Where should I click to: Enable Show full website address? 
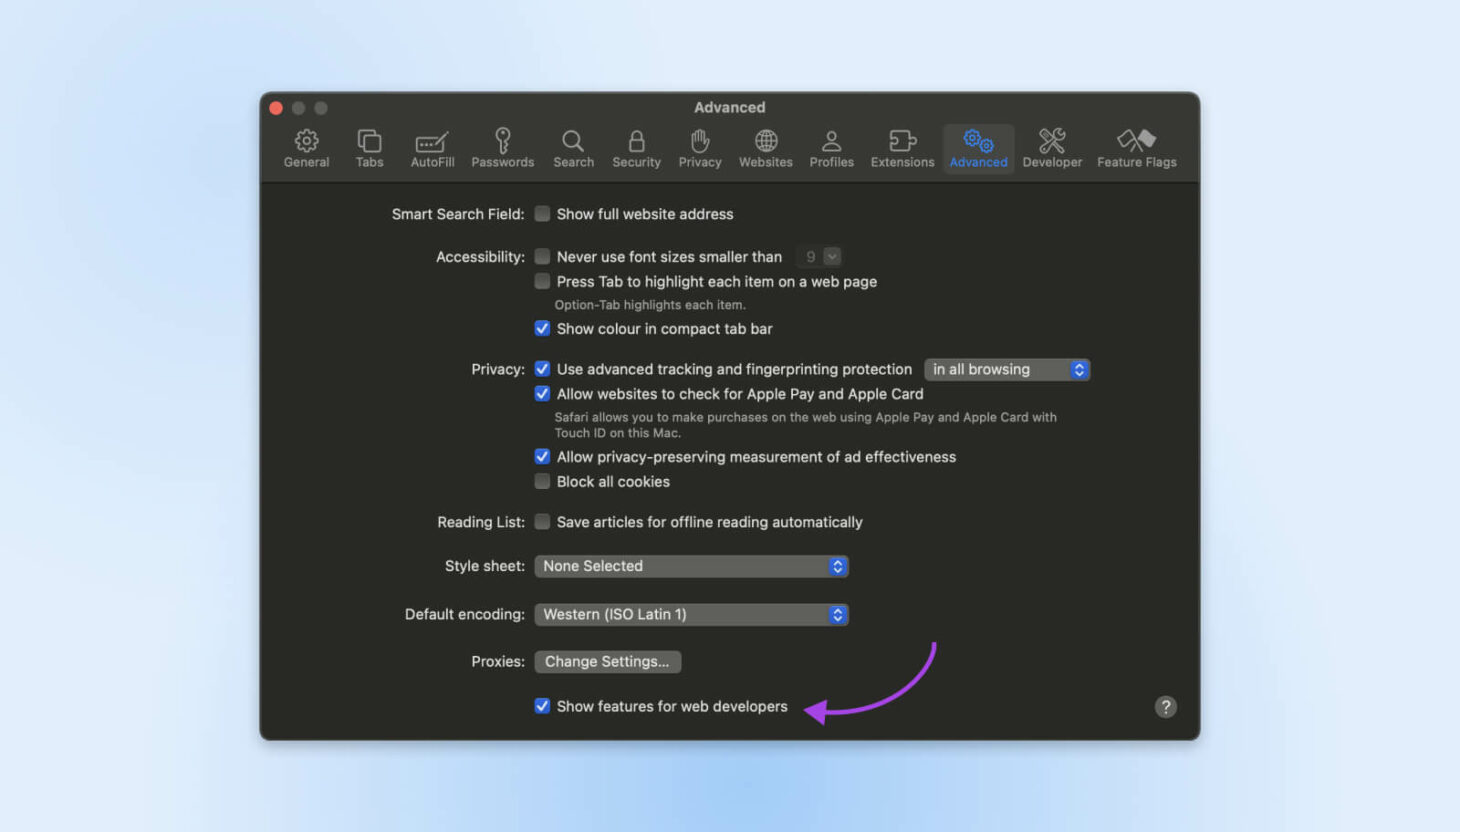(x=542, y=213)
